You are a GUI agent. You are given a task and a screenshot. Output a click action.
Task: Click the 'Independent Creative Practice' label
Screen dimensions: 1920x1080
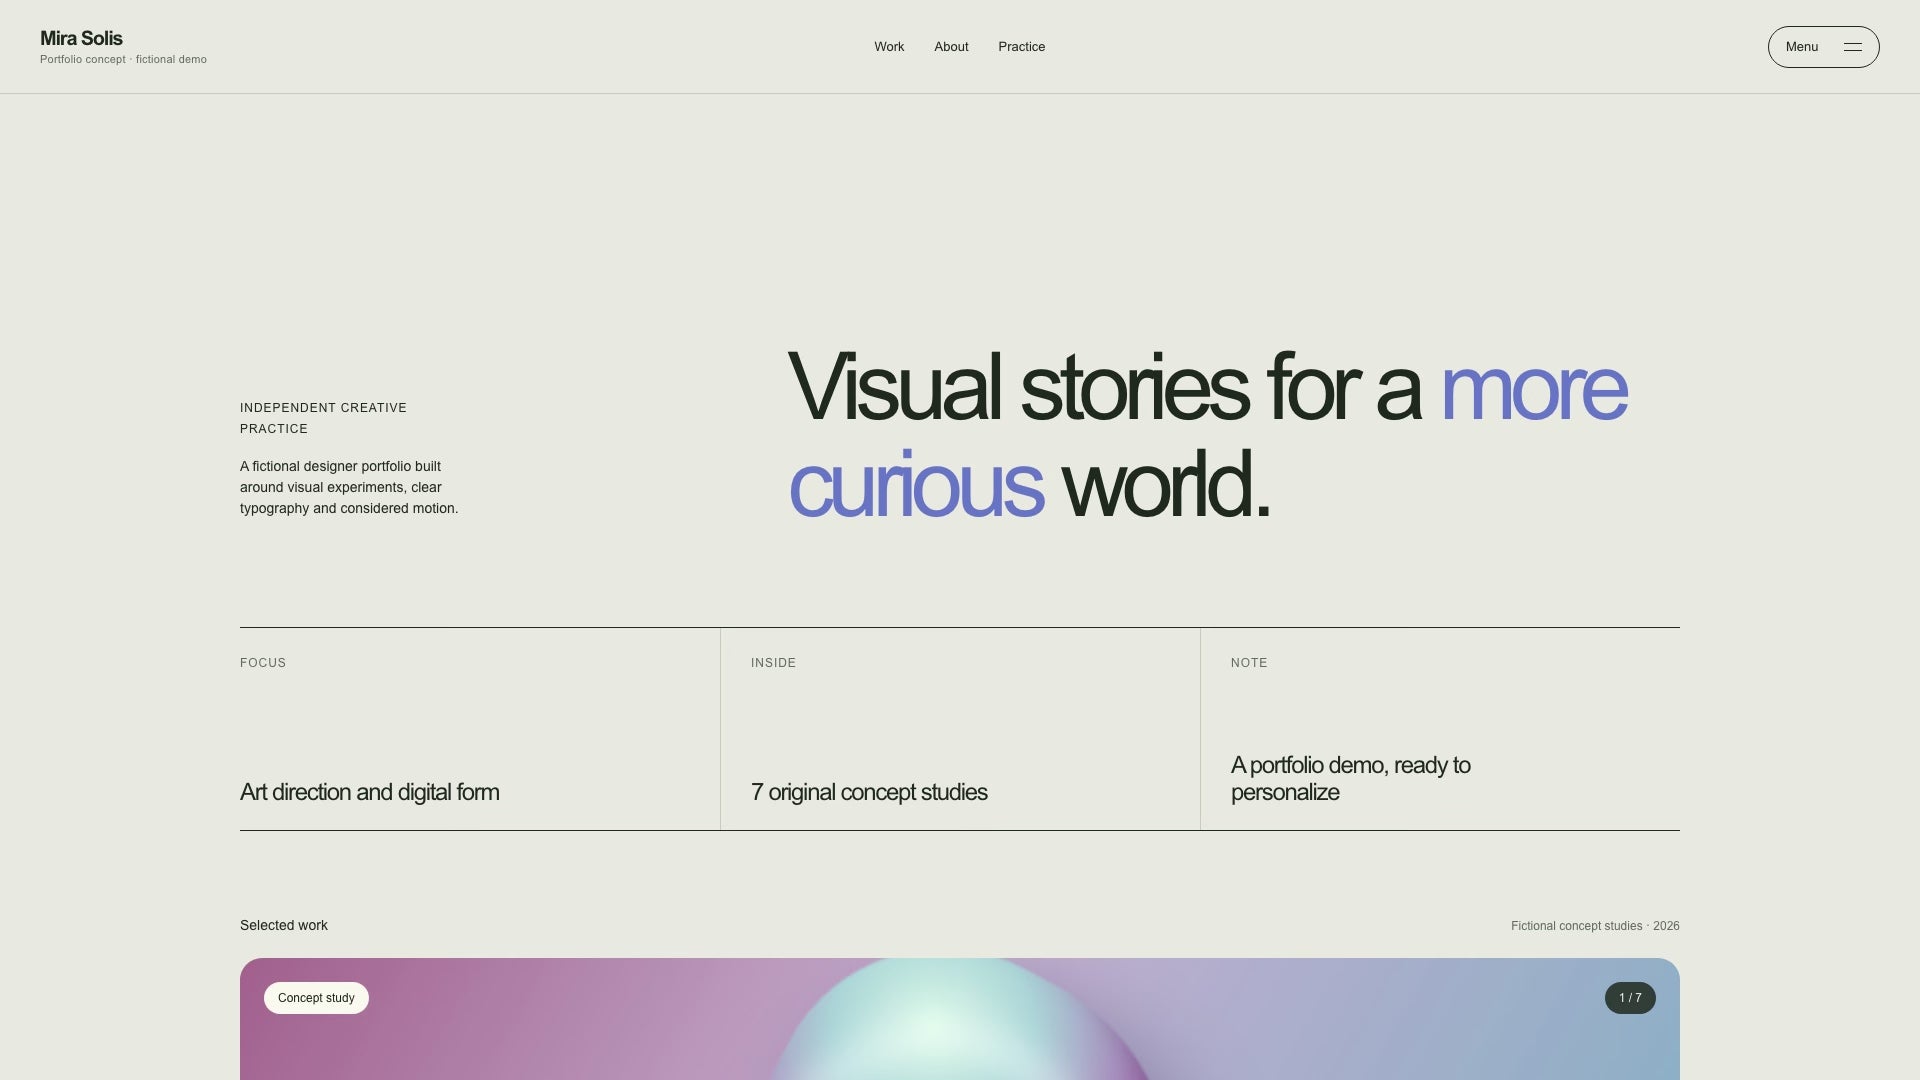323,418
